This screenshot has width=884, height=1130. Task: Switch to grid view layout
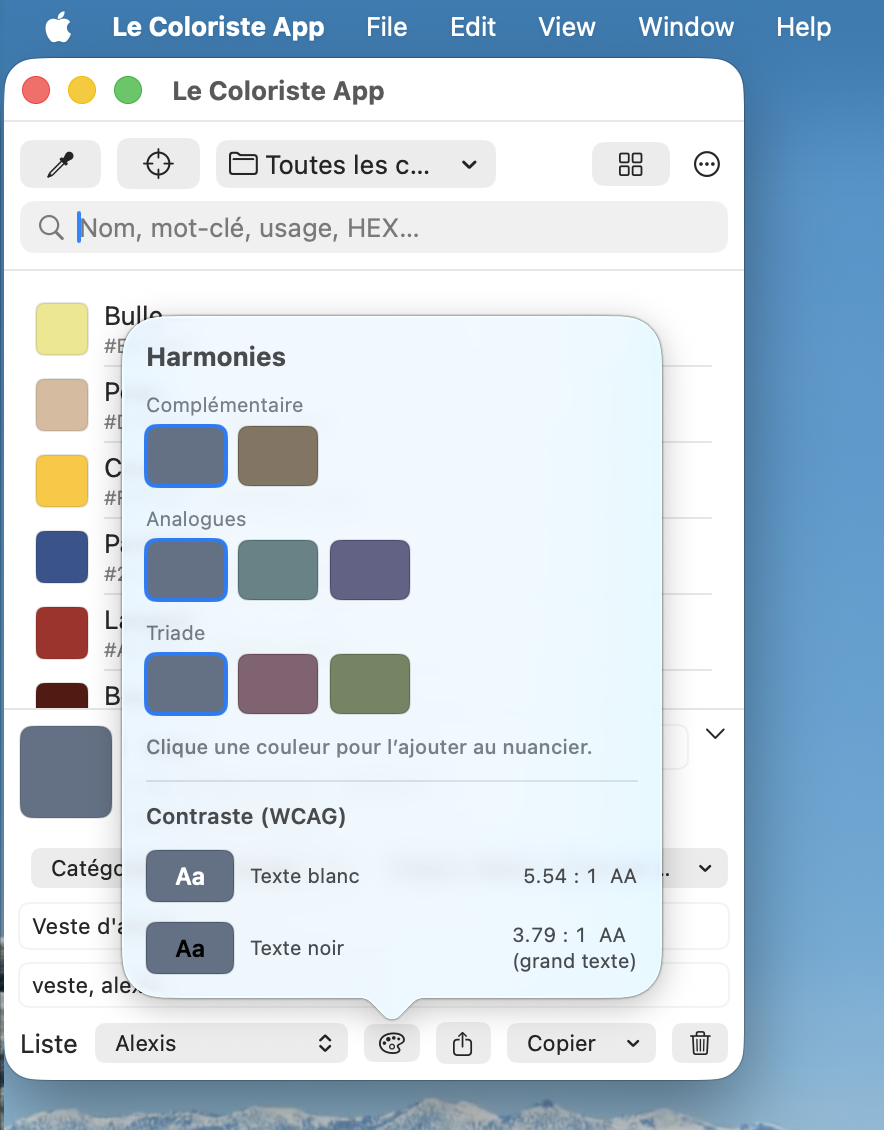point(630,164)
